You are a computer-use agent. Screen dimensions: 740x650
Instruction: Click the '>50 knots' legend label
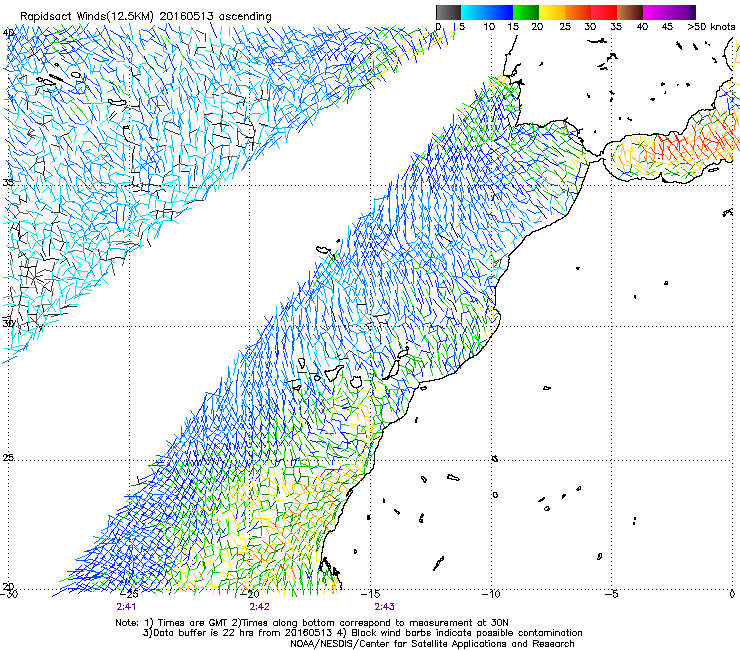point(711,27)
